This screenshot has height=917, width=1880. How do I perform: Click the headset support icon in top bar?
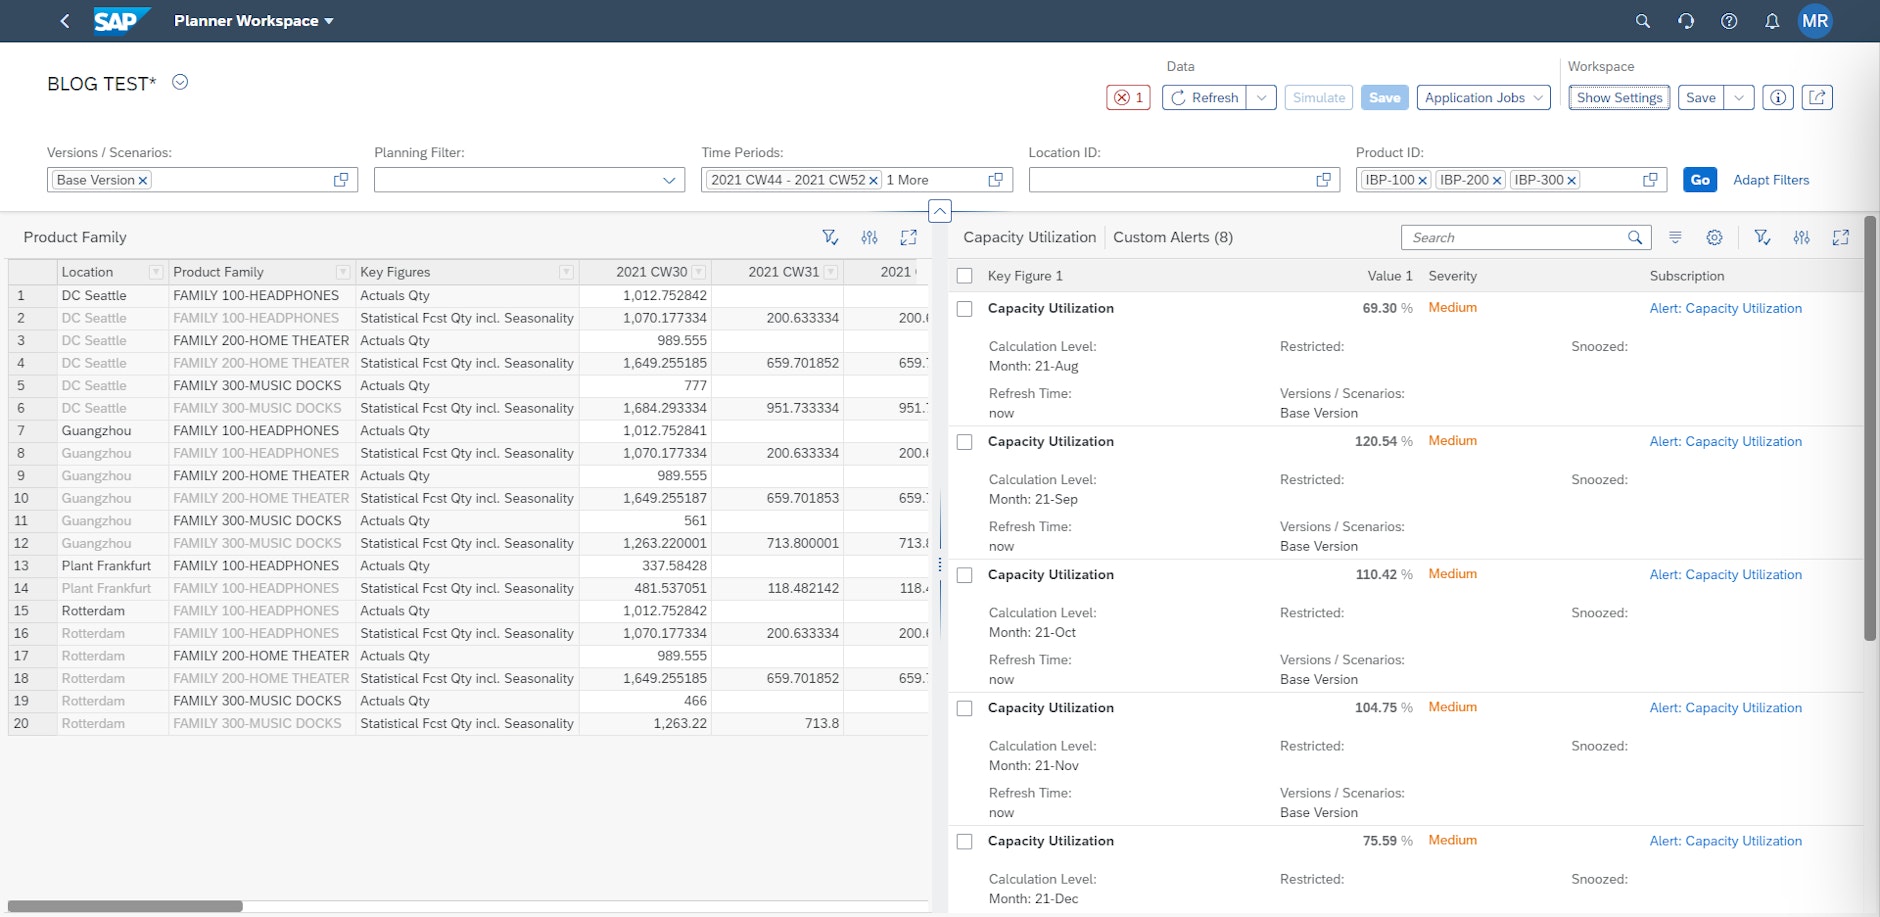[x=1685, y=20]
